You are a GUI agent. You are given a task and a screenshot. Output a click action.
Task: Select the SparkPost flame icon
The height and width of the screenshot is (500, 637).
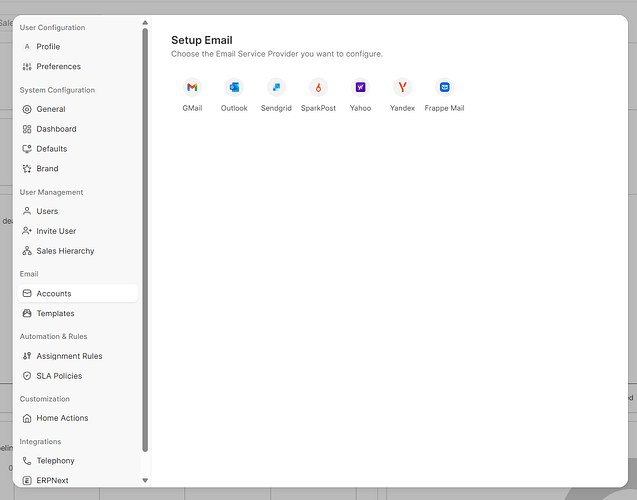click(318, 87)
